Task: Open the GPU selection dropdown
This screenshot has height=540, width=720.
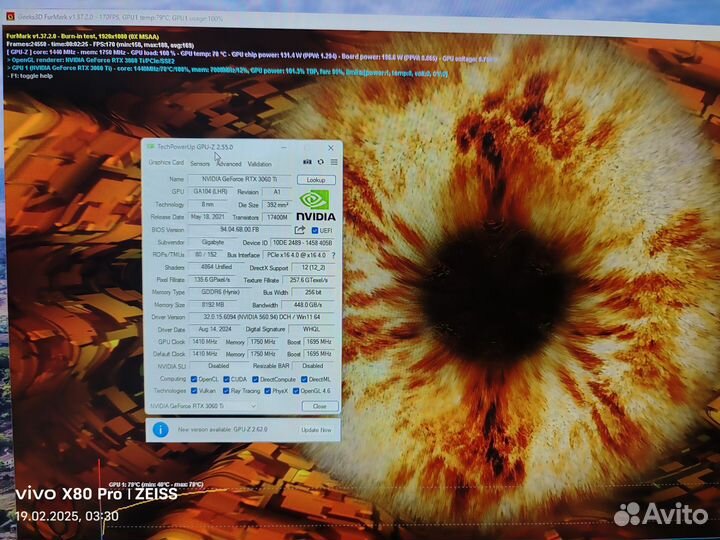Action: click(x=203, y=406)
